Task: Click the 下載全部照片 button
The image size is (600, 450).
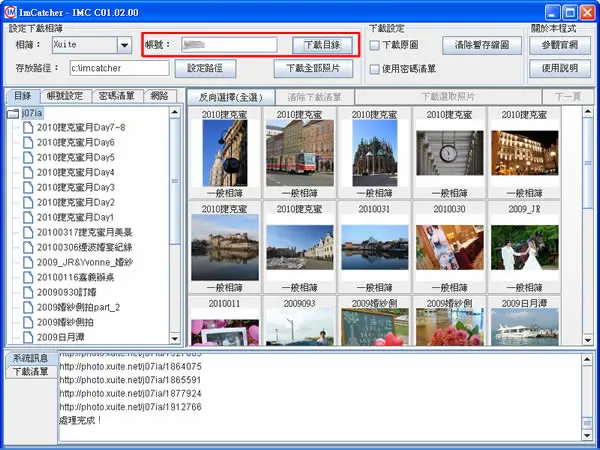Action: [313, 68]
